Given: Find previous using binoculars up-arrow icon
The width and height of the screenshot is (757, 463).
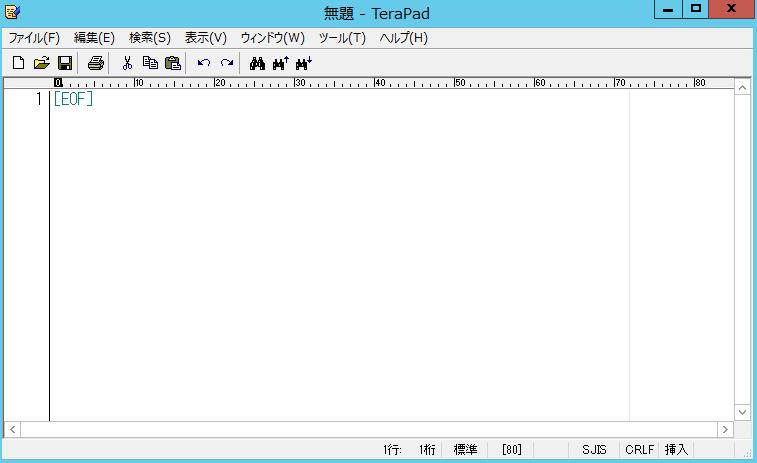Looking at the screenshot, I should tap(280, 63).
